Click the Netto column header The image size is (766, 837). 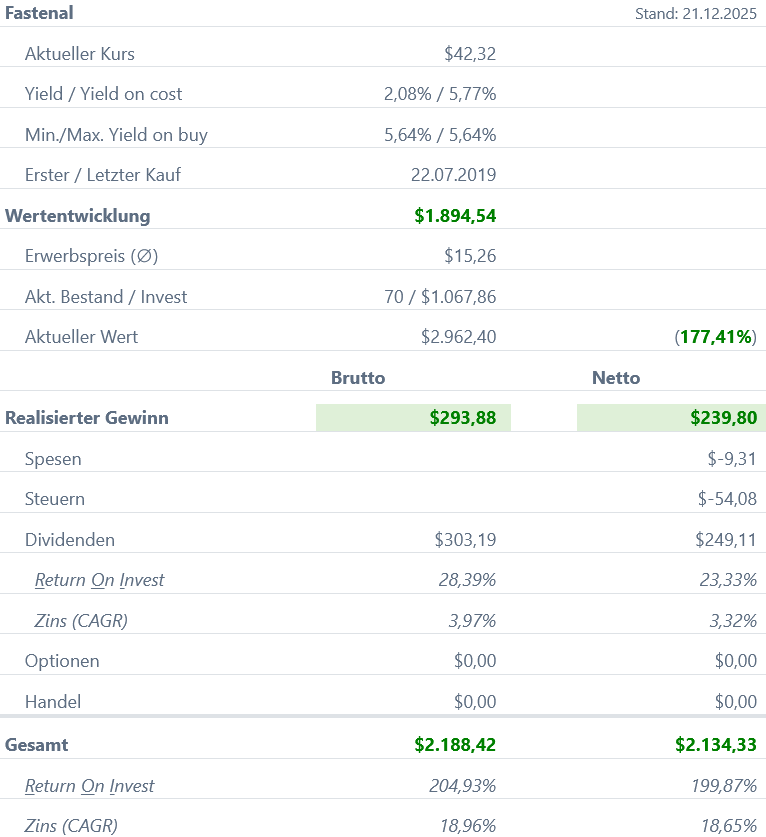616,378
